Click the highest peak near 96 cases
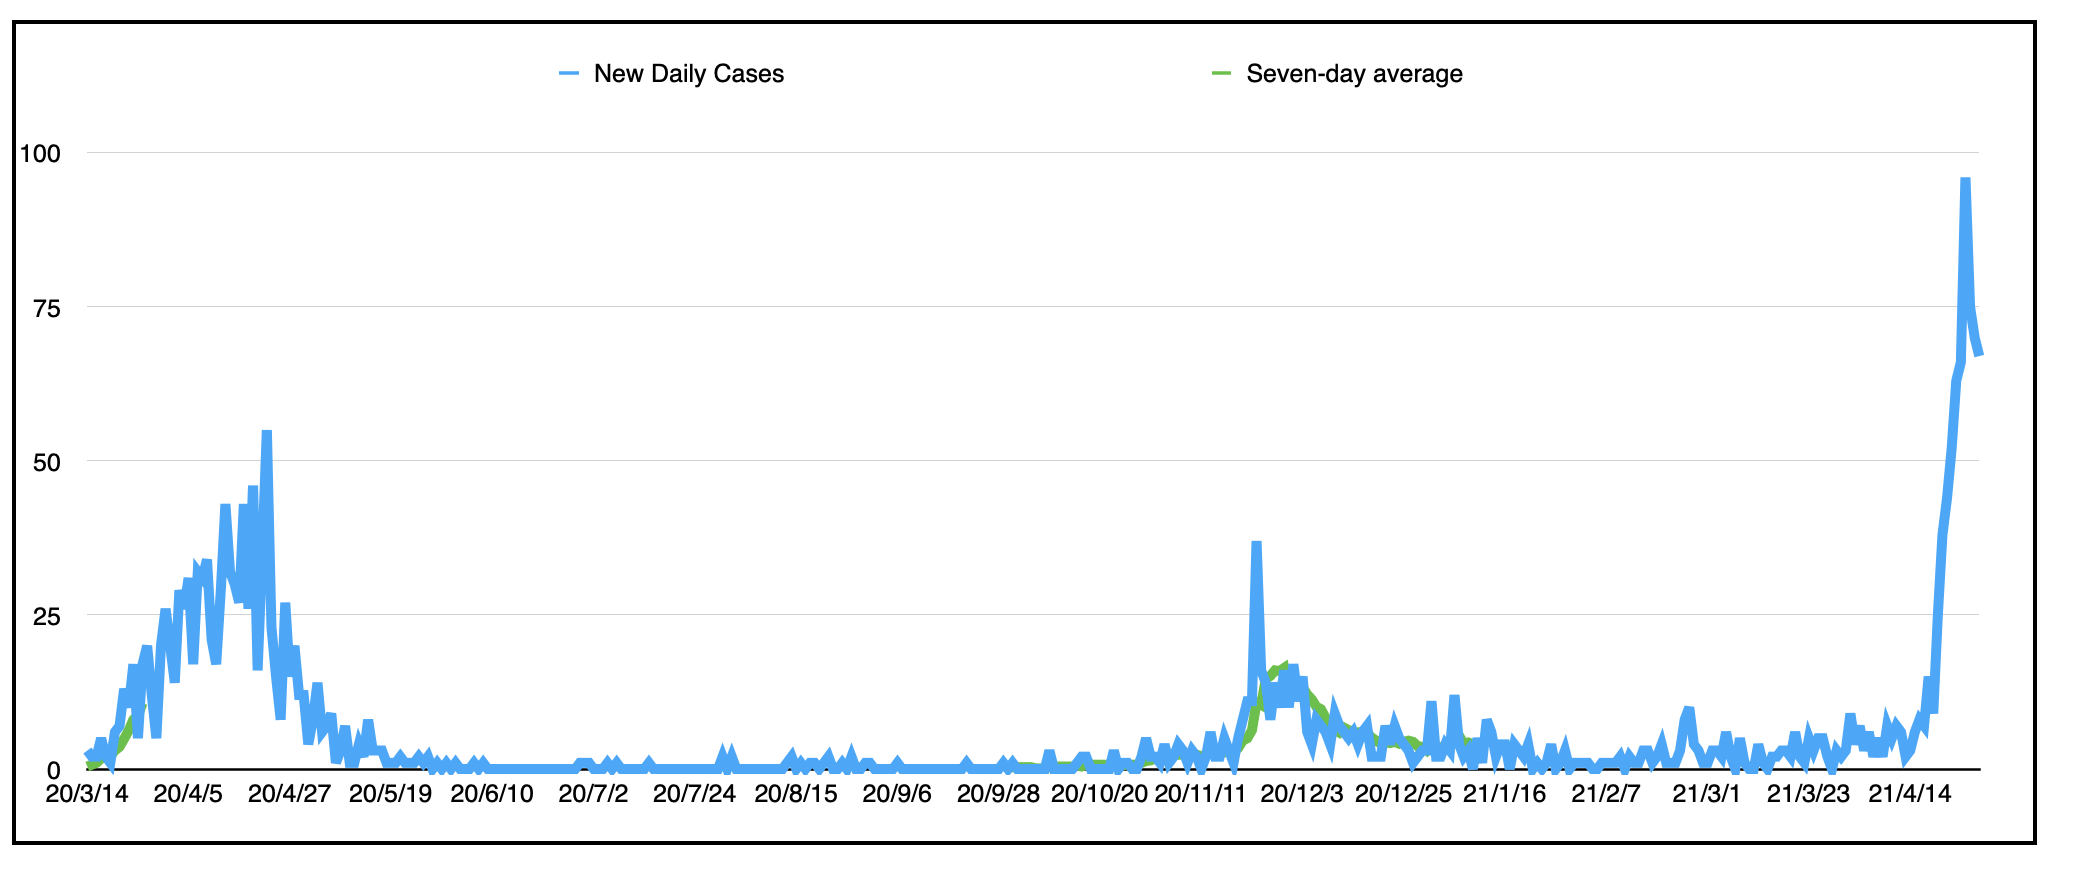Screen dimensions: 2074x874 1965,181
